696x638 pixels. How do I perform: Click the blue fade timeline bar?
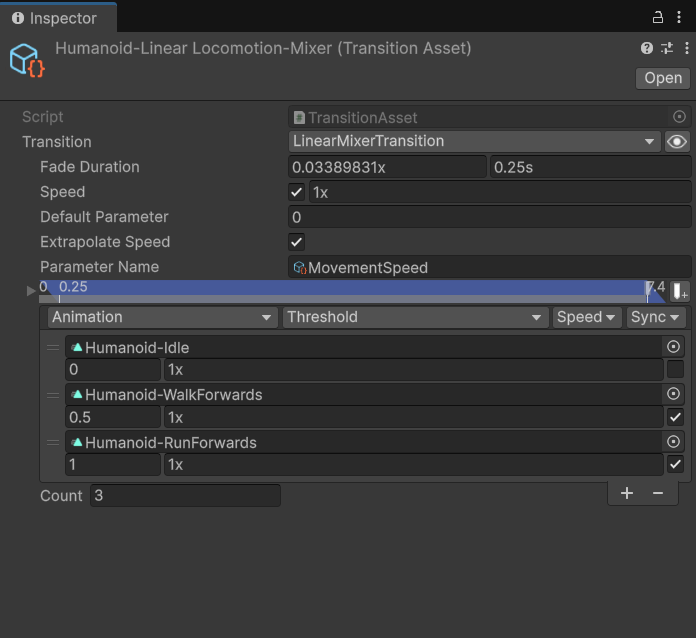coord(350,289)
